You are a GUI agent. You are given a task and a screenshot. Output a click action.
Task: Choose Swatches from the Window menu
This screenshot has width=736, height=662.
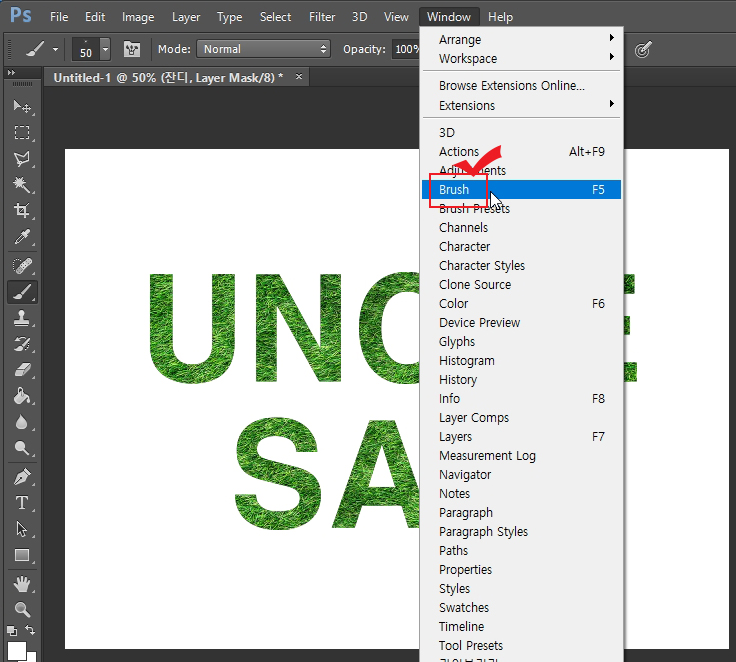click(522, 608)
